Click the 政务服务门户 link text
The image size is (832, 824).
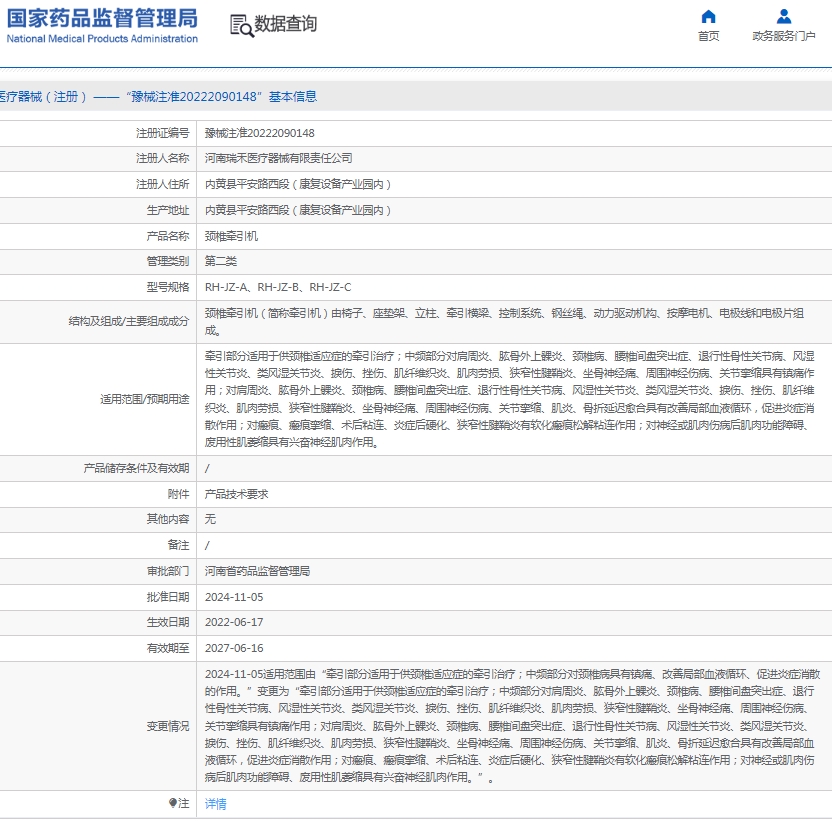[x=784, y=36]
